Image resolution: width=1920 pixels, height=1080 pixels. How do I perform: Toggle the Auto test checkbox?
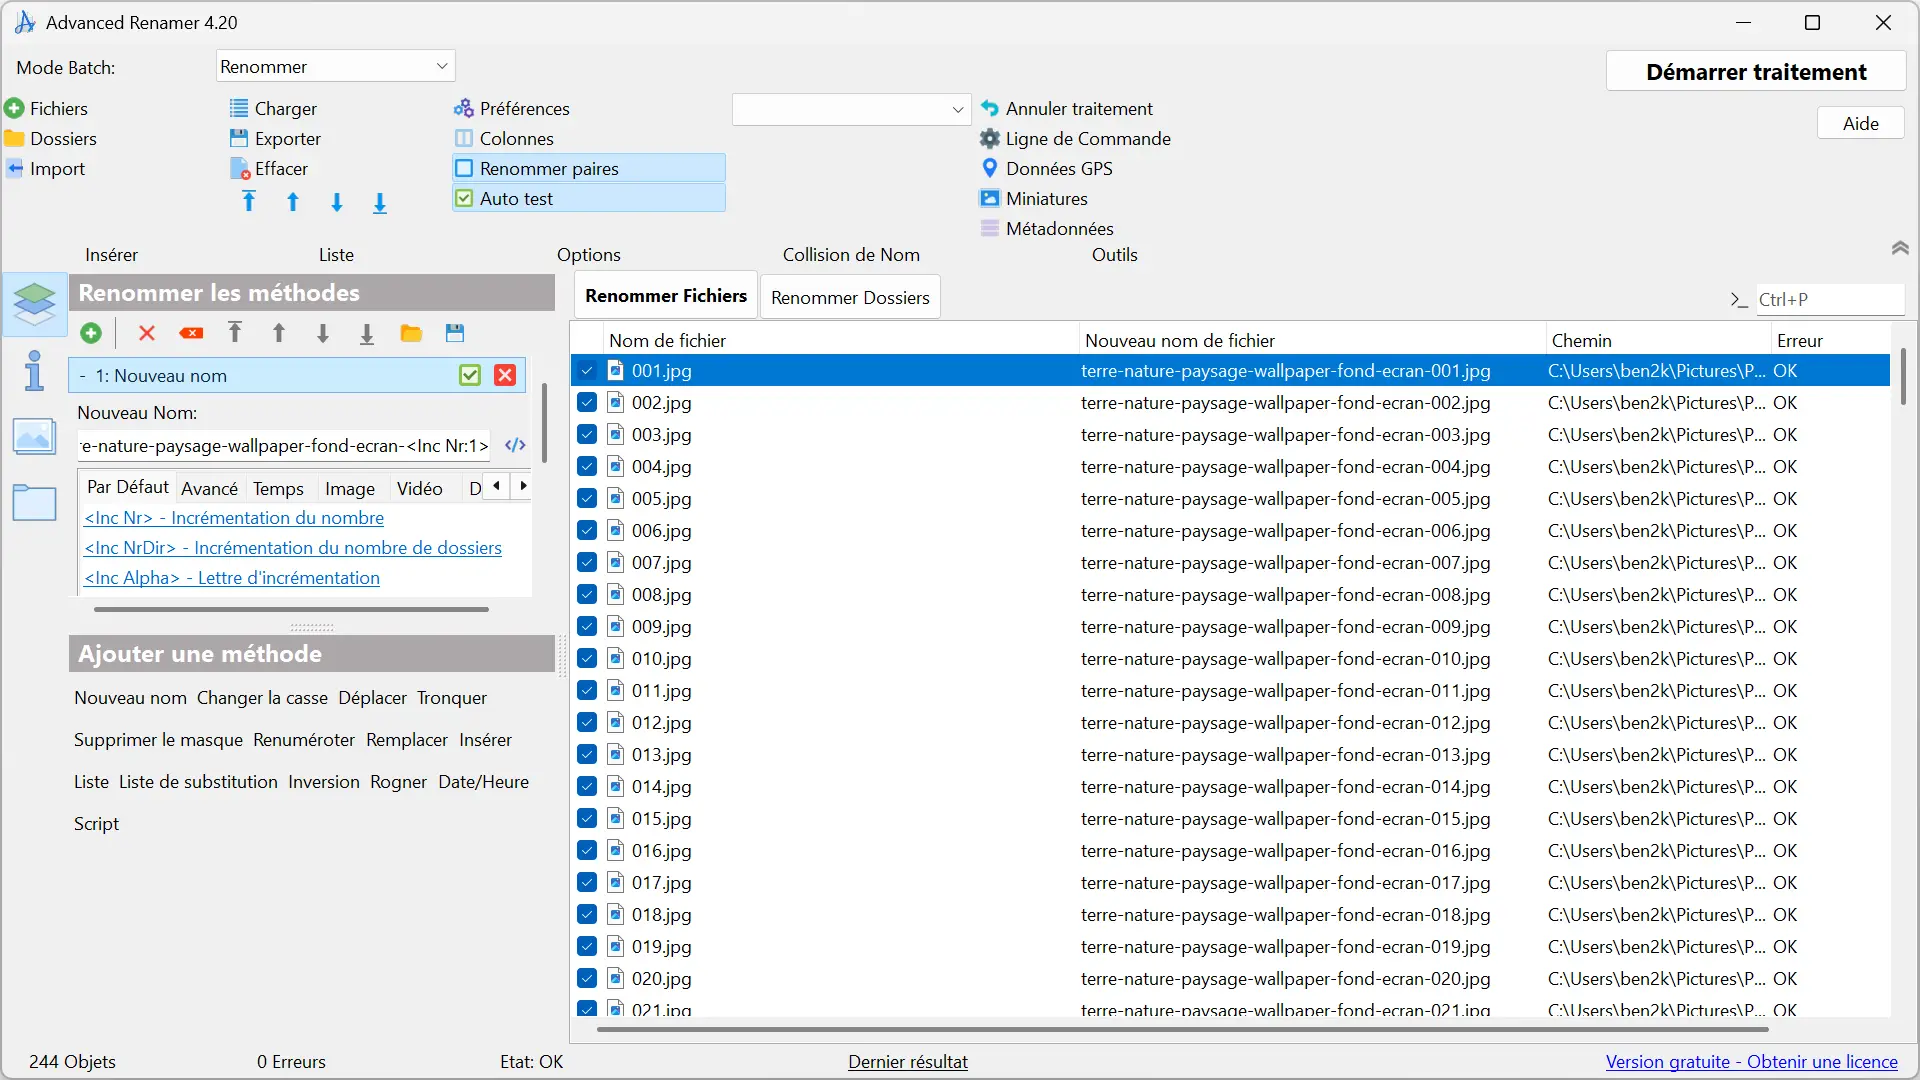coord(464,198)
